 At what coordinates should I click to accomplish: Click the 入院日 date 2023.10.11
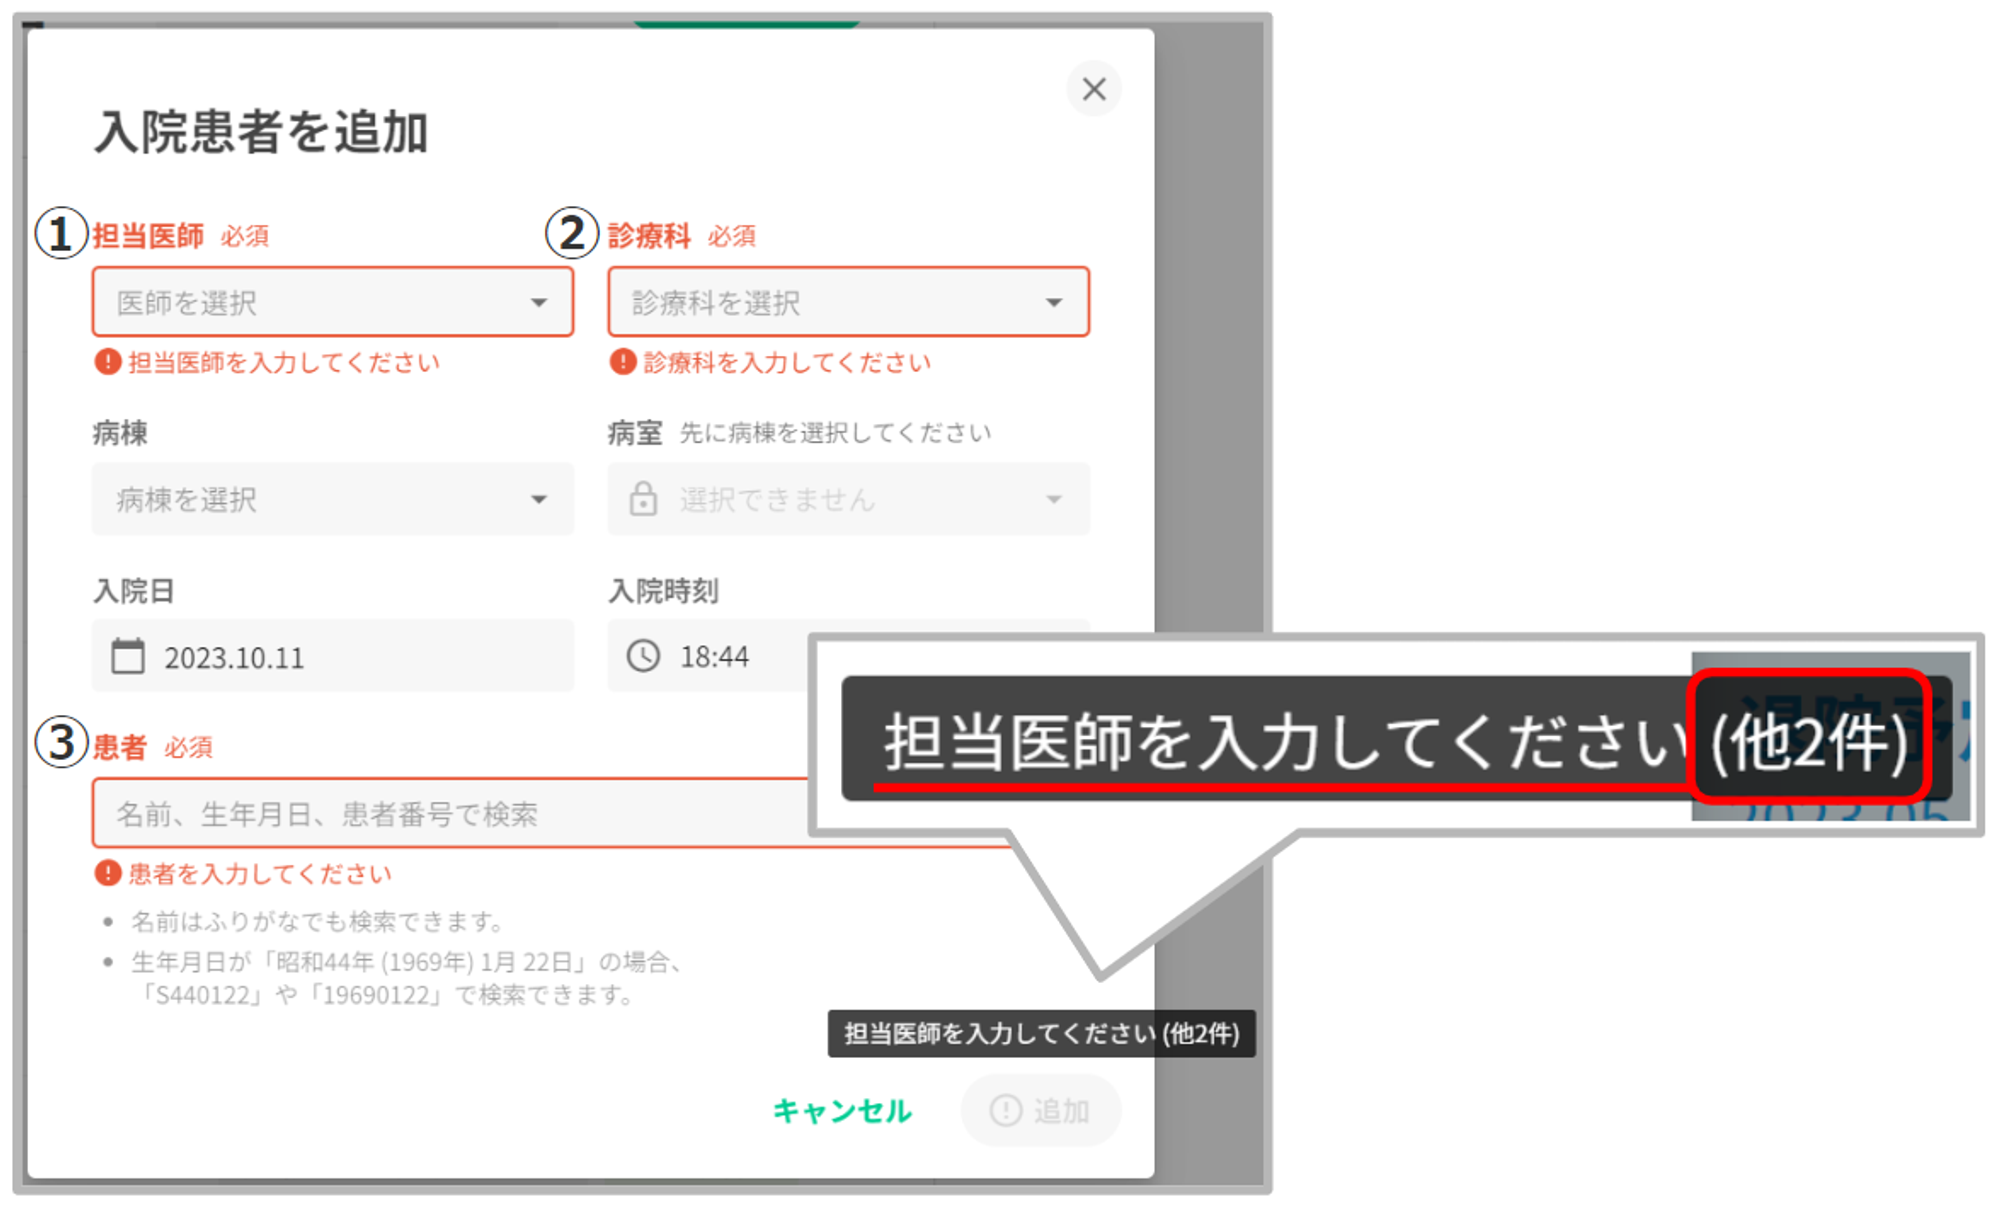point(234,658)
